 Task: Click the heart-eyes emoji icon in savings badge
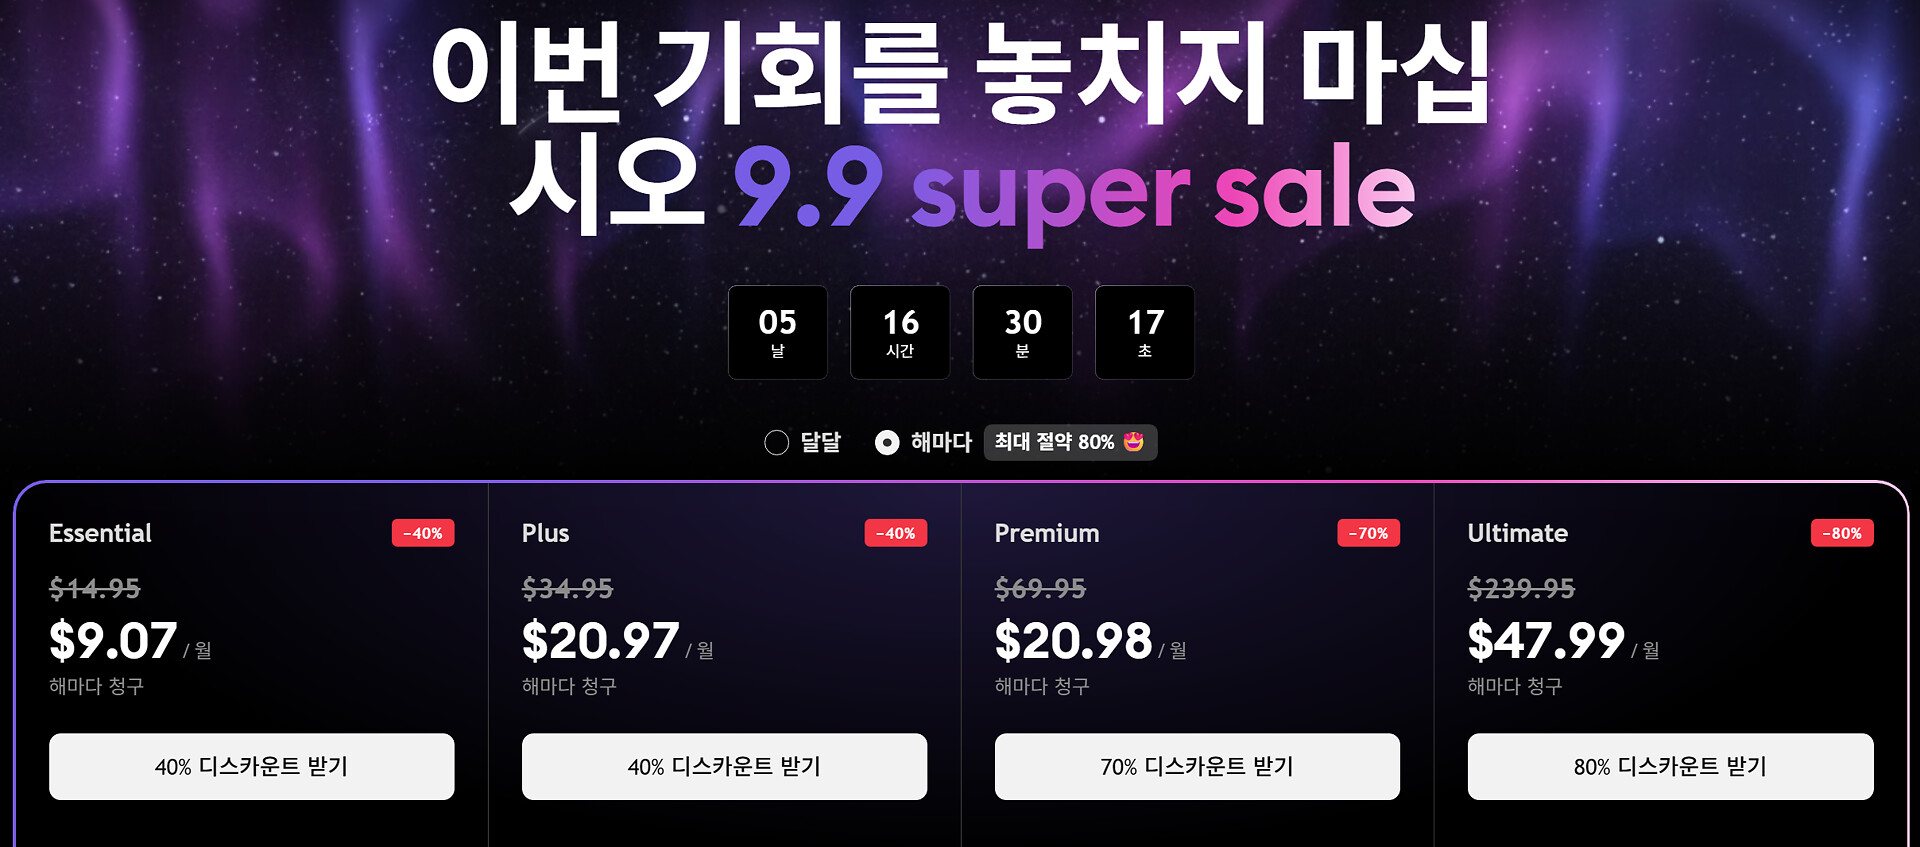click(1134, 442)
